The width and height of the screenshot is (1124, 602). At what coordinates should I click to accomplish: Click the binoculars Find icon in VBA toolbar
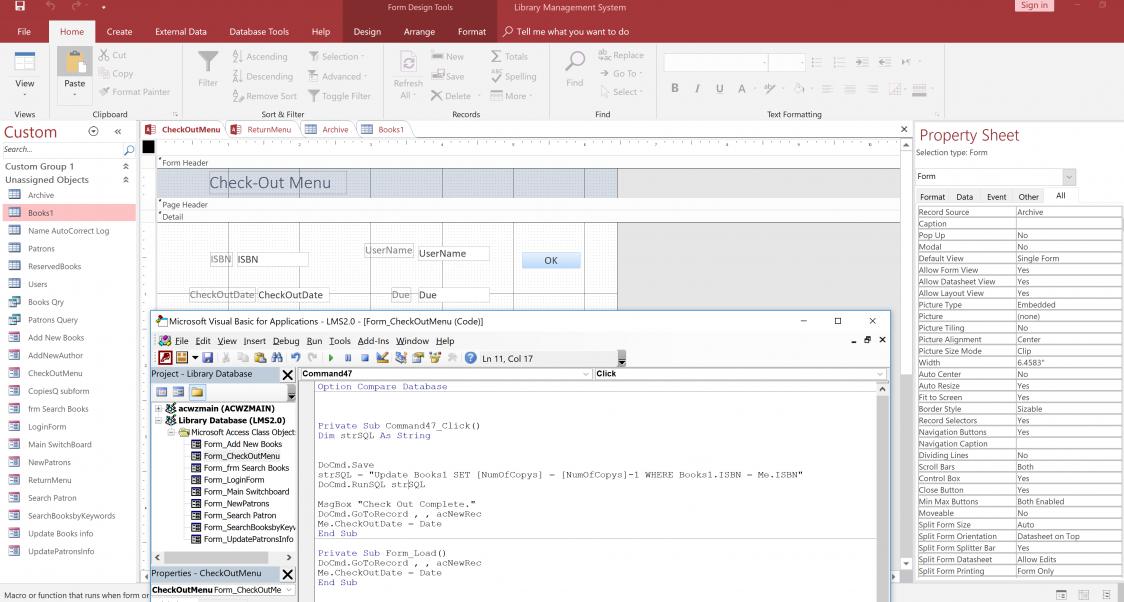click(x=277, y=358)
